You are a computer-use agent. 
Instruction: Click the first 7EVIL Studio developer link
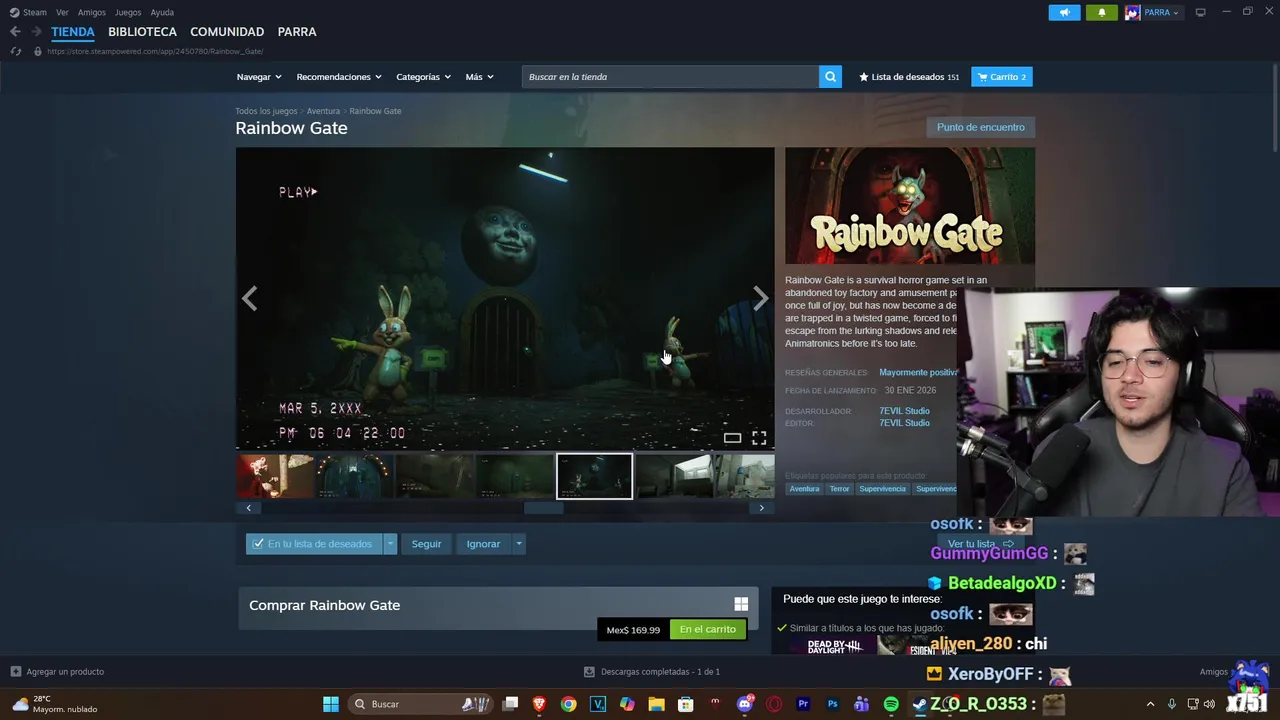[904, 411]
